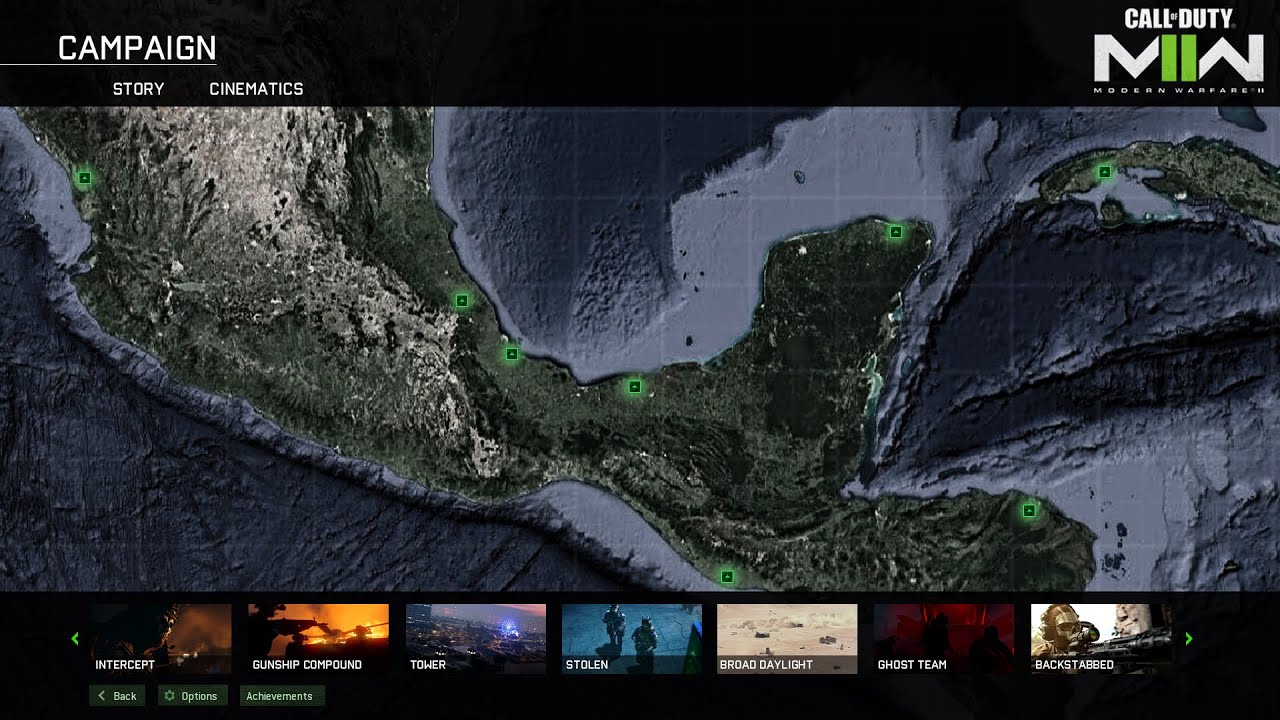Image resolution: width=1280 pixels, height=720 pixels.
Task: Click the Call of Duty MWII logo
Action: click(1179, 51)
